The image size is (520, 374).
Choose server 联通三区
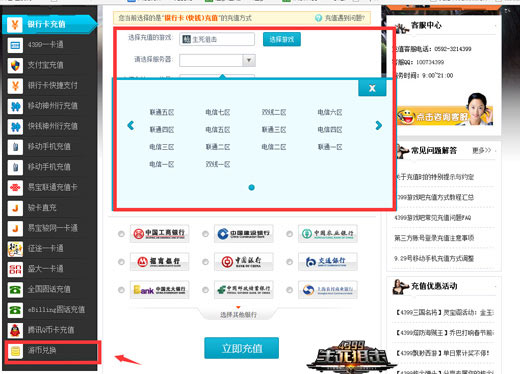click(x=274, y=130)
